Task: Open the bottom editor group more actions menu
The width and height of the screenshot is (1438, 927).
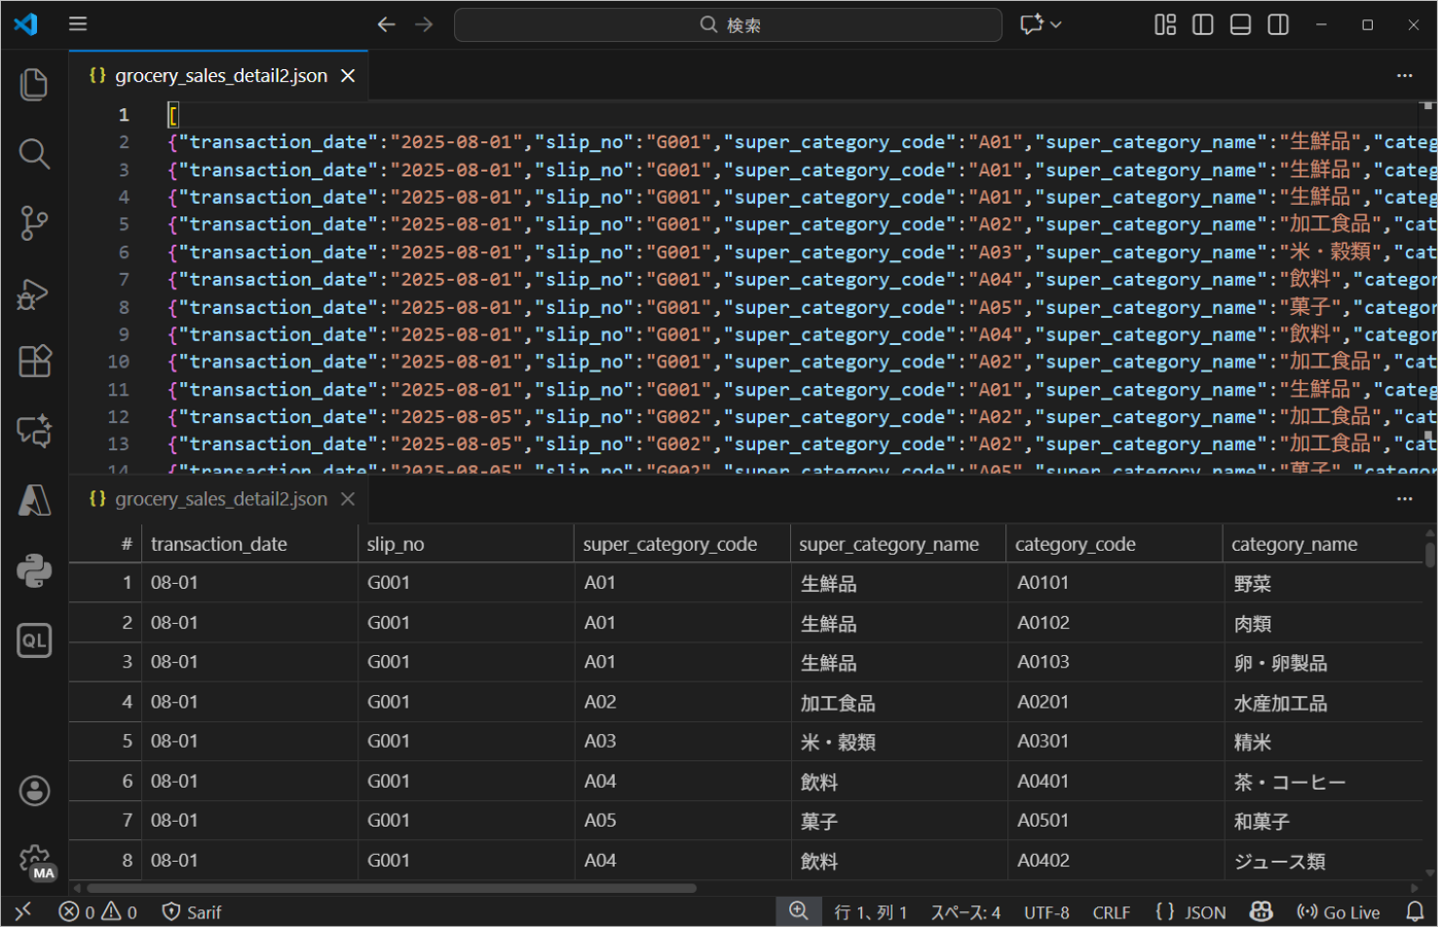Action: [x=1404, y=499]
